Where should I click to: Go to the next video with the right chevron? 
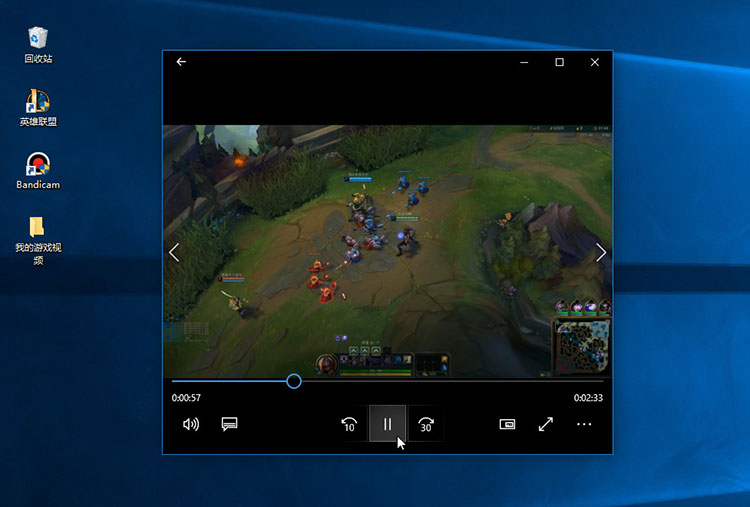click(x=601, y=253)
